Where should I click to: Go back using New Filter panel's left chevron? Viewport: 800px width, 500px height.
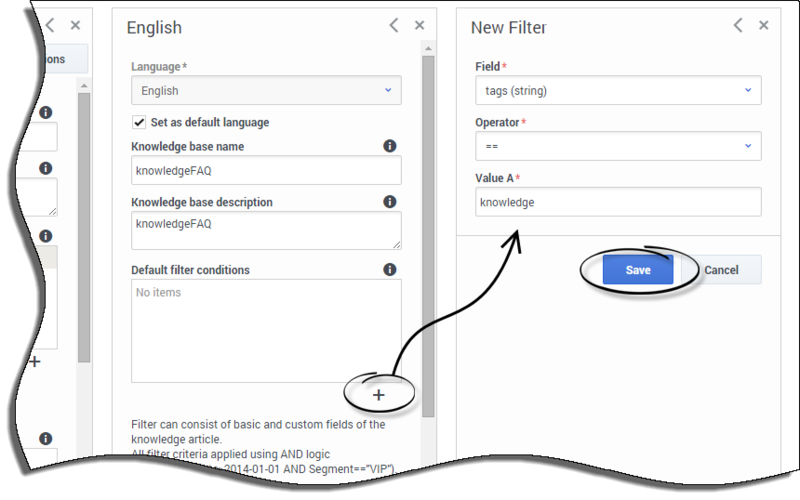pos(738,25)
